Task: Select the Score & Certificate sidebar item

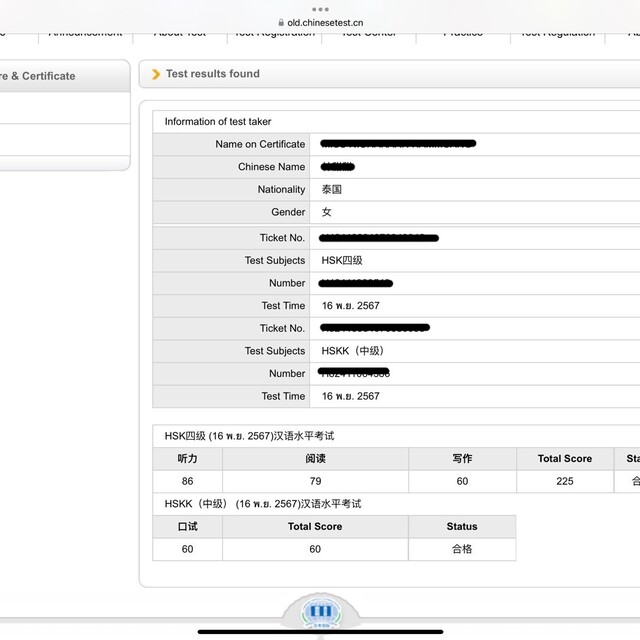Action: point(40,76)
